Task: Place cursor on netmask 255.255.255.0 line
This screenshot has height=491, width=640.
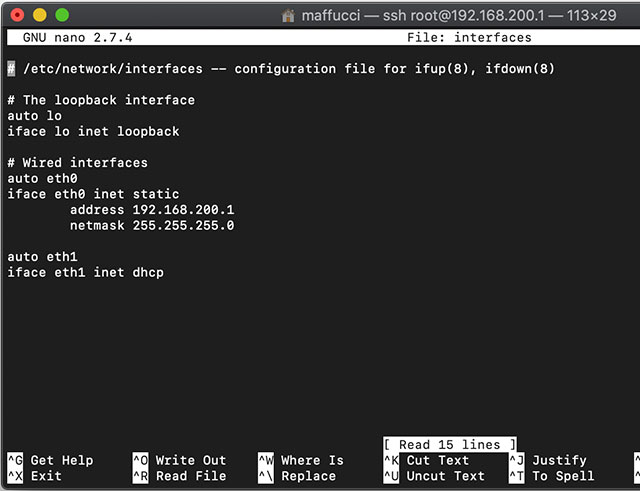Action: tap(151, 226)
